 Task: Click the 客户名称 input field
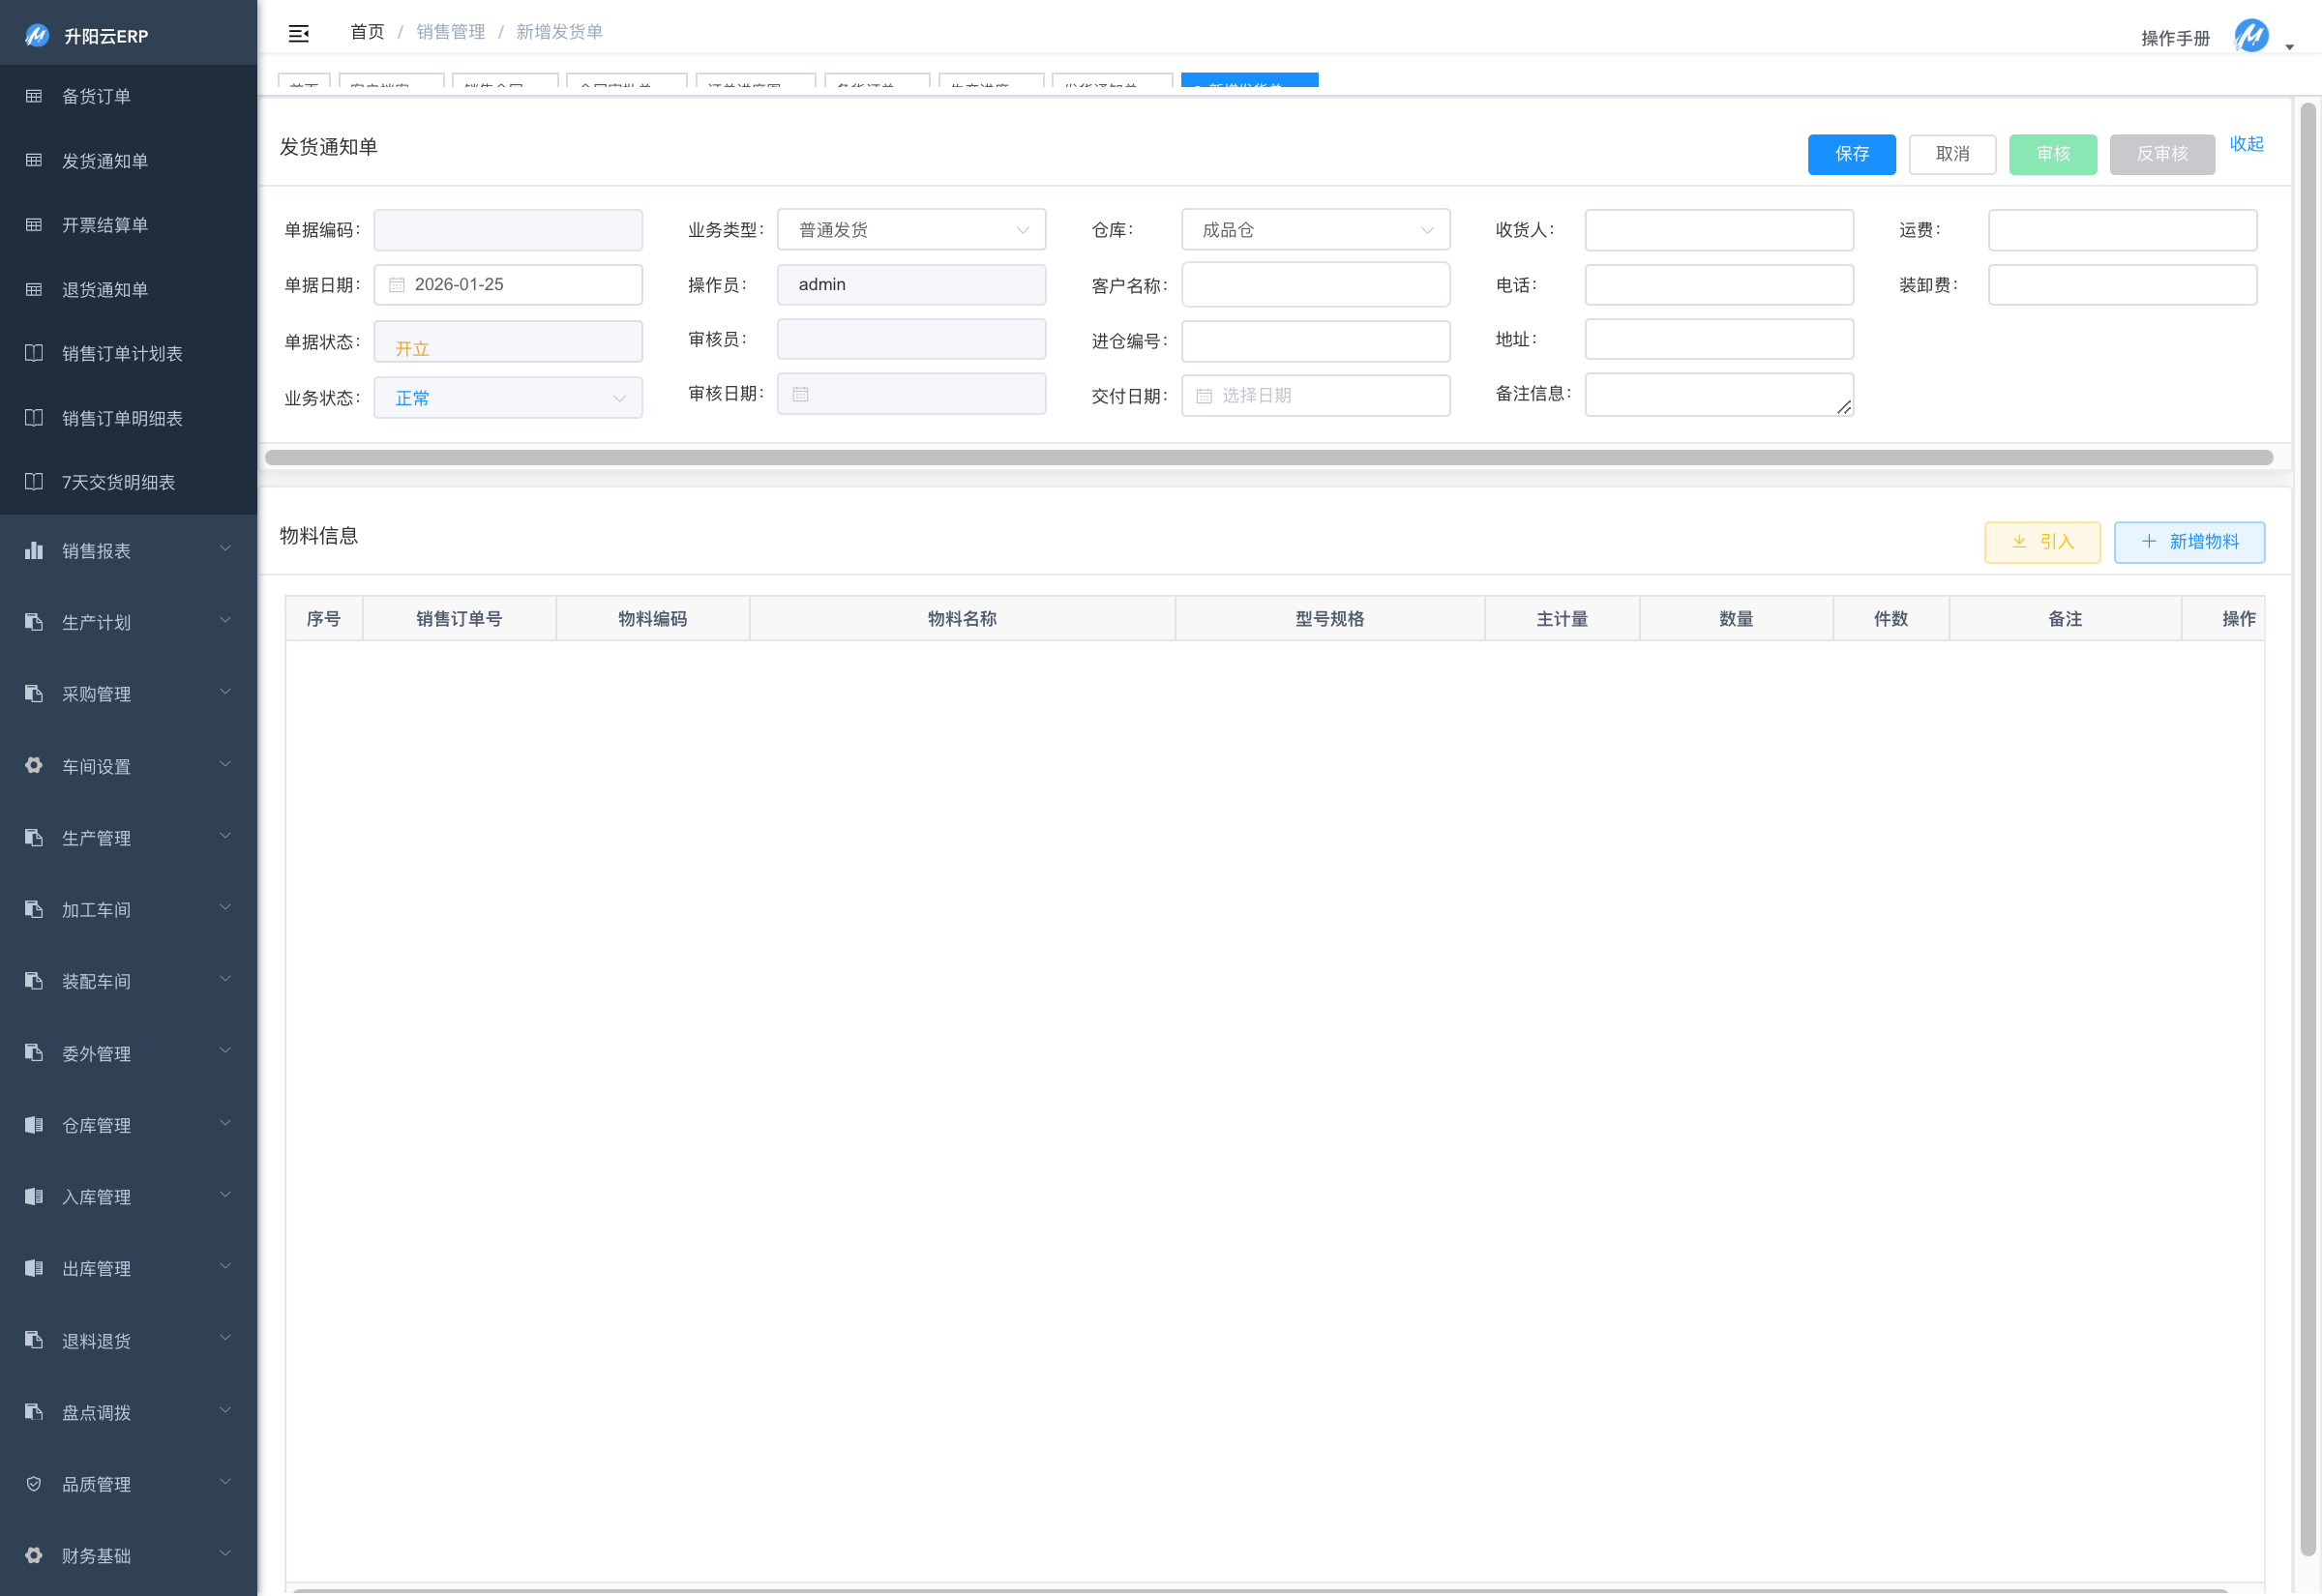1315,285
